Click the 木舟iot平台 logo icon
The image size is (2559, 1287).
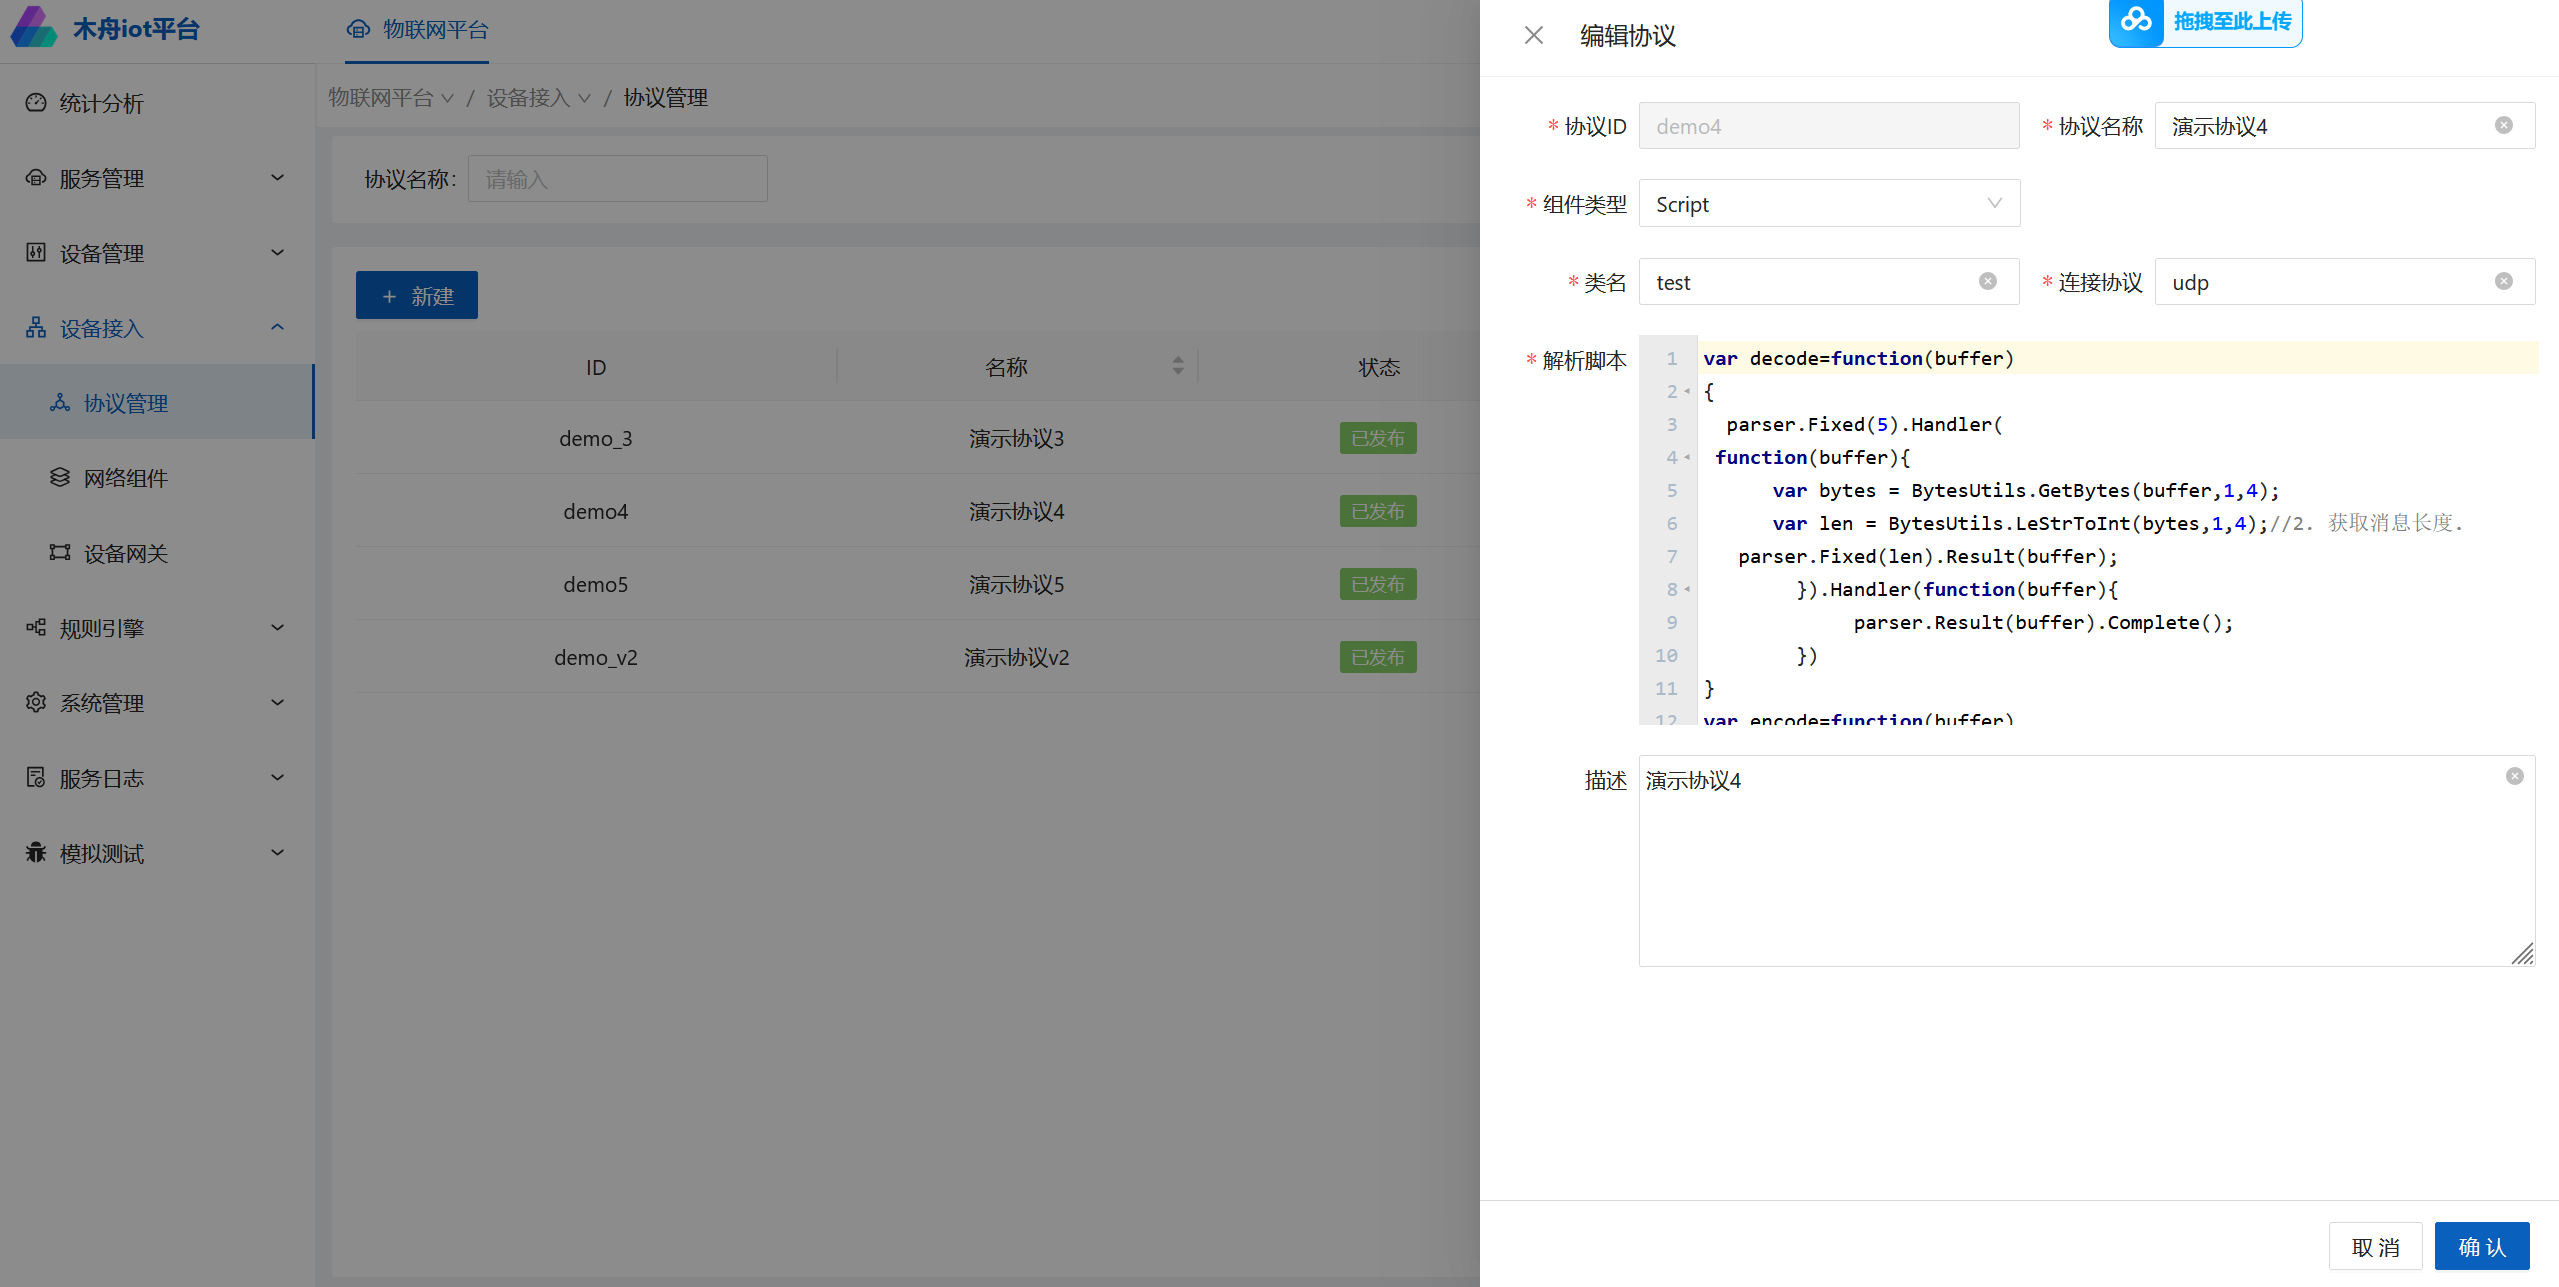click(34, 28)
